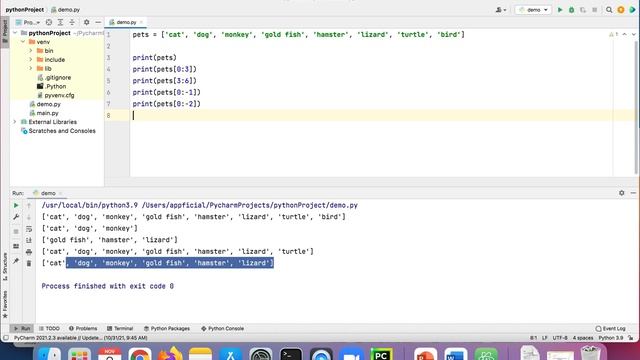Viewport: 640px width, 360px height.
Task: Open the Terminal tool window tab
Action: [x=120, y=328]
